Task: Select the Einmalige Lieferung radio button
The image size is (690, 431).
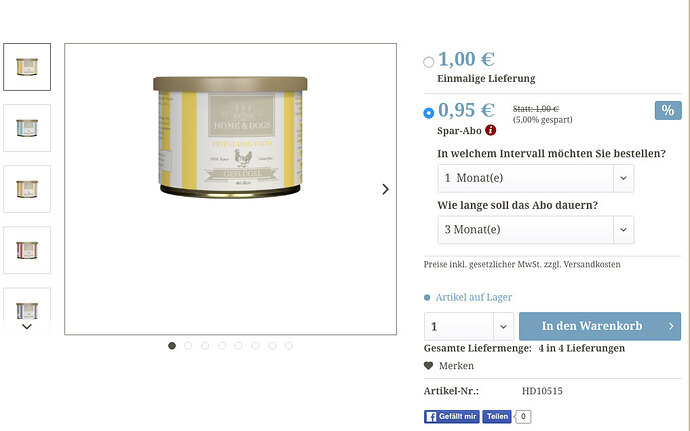Action: tap(429, 62)
